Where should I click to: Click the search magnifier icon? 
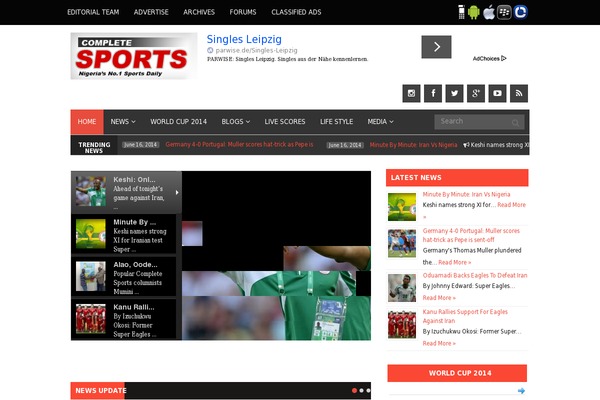pyautogui.click(x=515, y=122)
